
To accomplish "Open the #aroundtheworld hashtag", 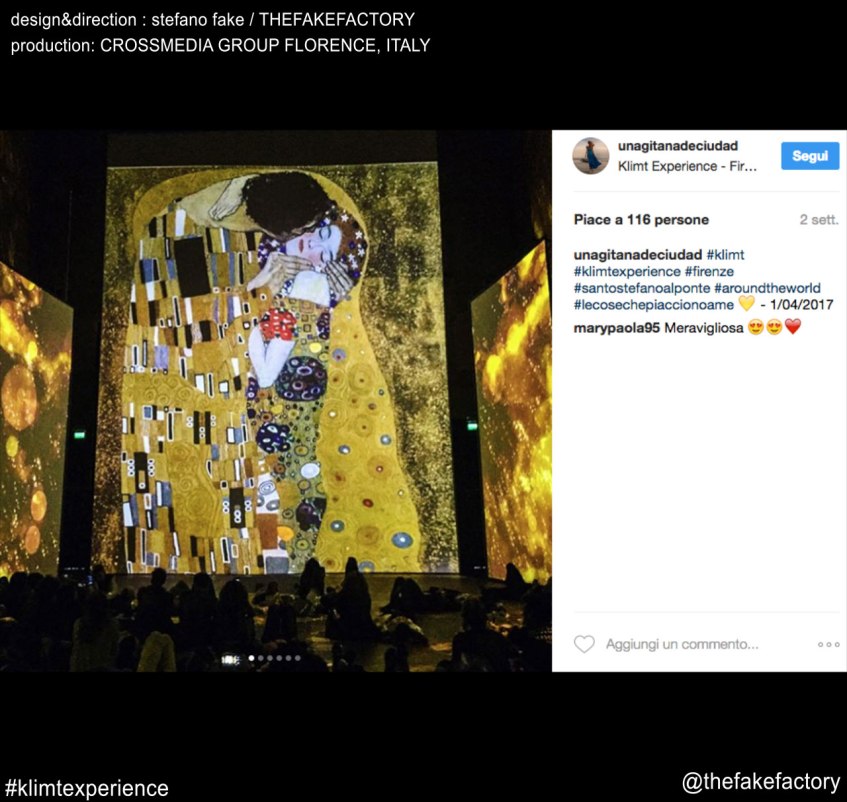I will tap(767, 288).
